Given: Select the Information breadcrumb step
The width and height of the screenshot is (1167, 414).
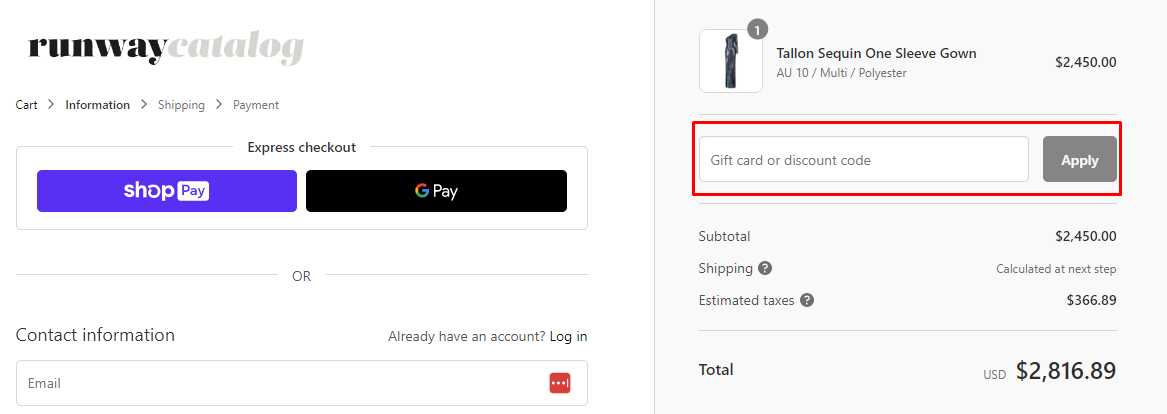Looking at the screenshot, I should click(x=98, y=105).
